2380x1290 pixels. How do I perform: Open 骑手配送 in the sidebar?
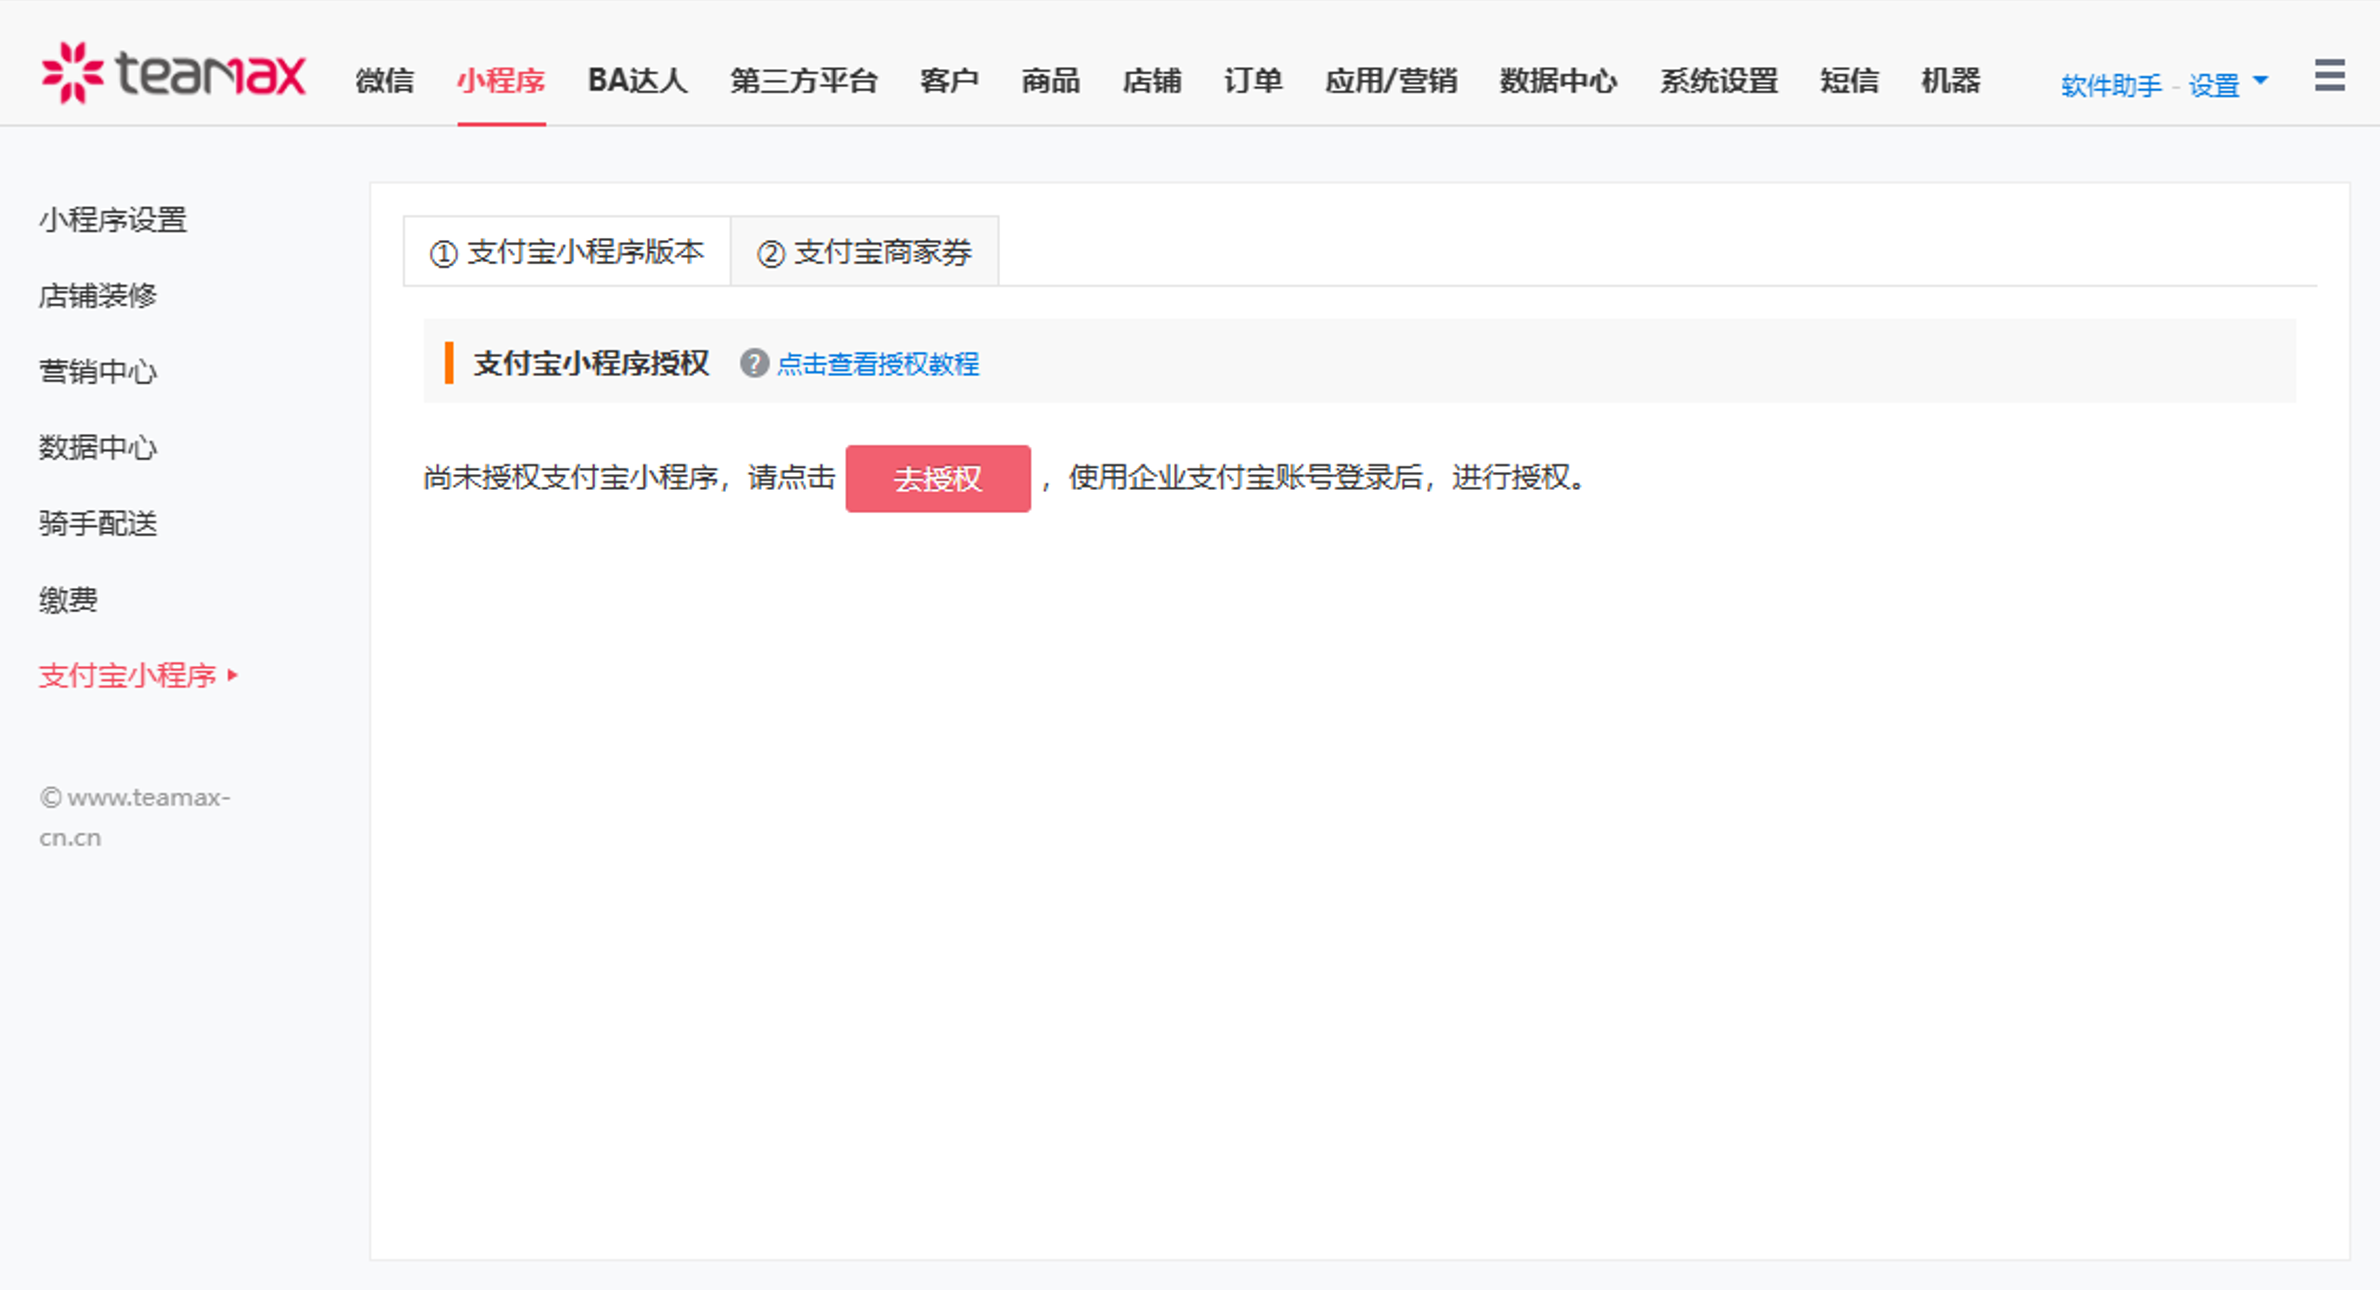click(98, 523)
